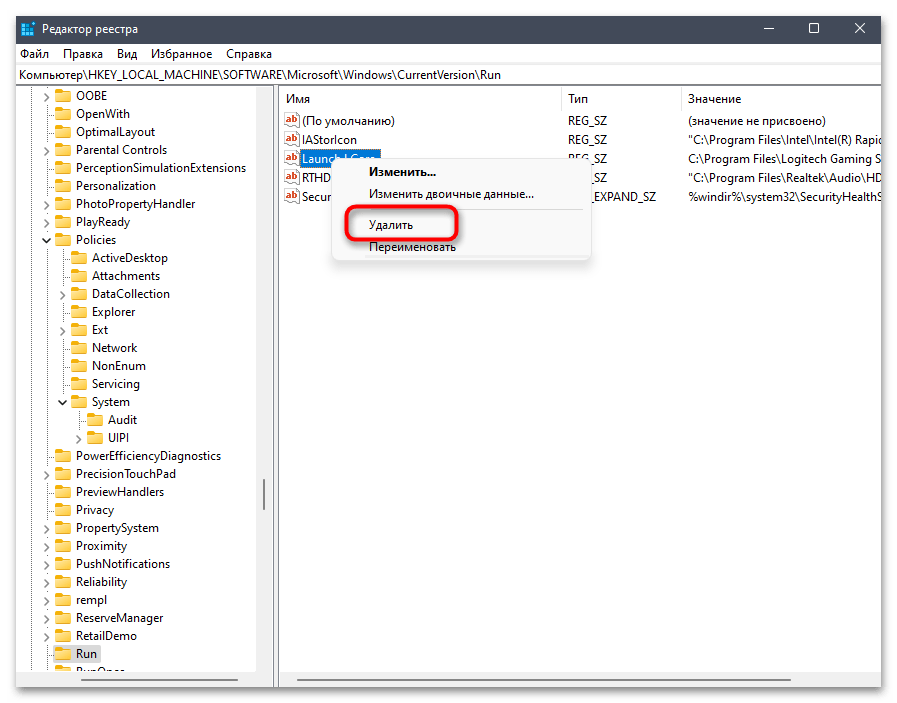Click the default value string icon
This screenshot has height=703, width=897.
[292, 120]
